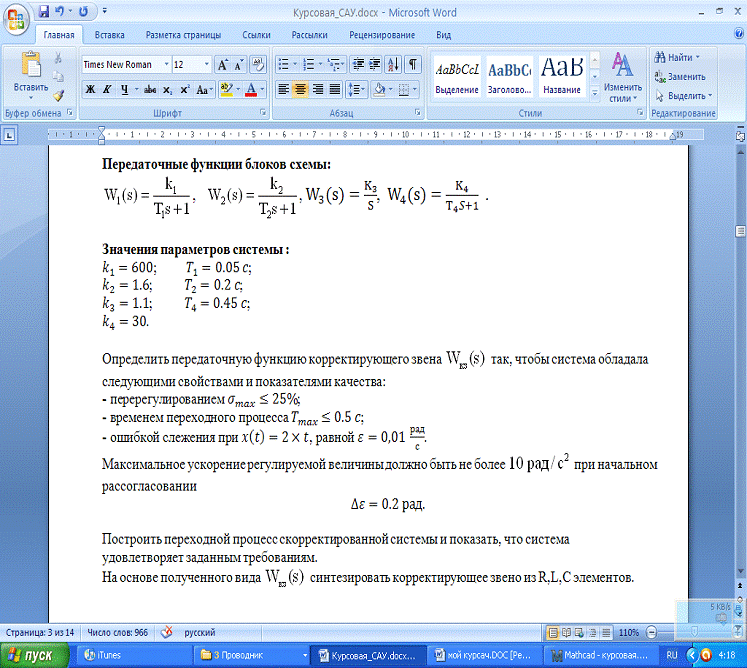
Task: Open Change Styles (Изменить стили)
Action: pos(622,78)
